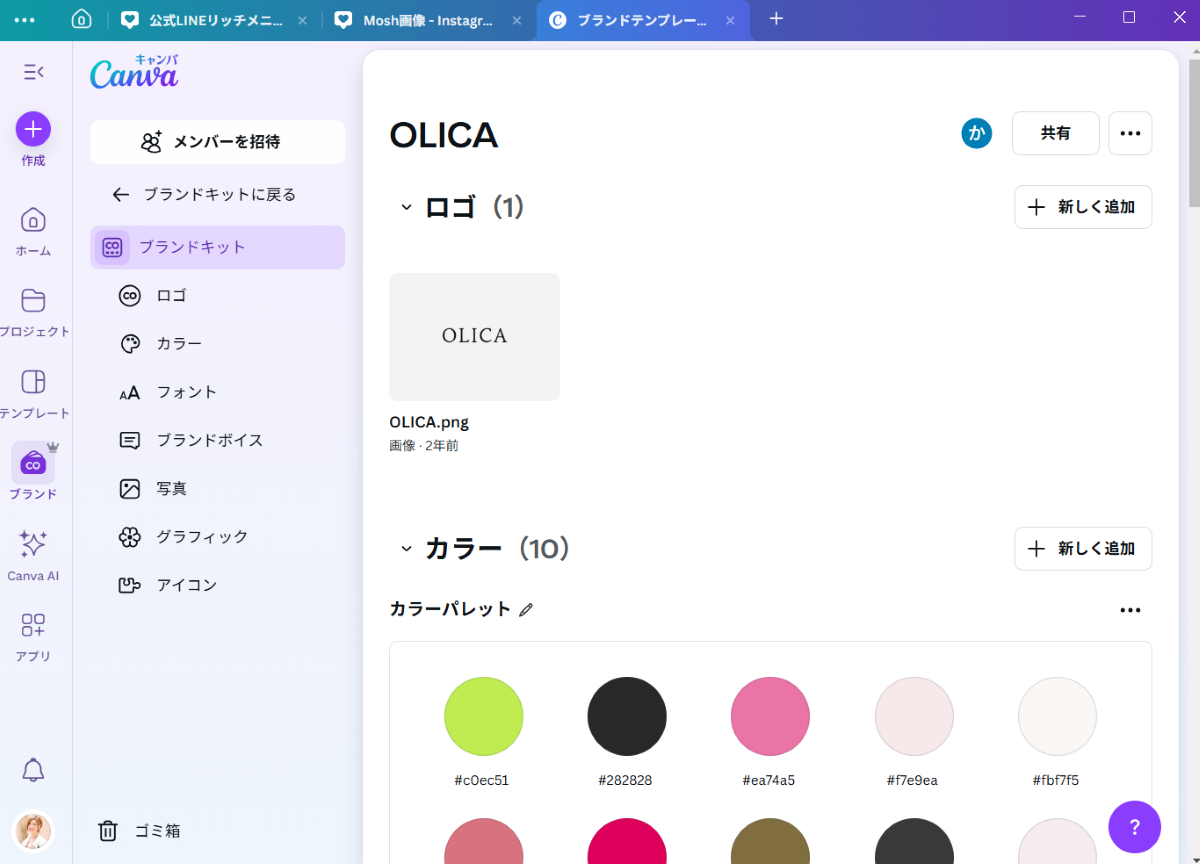This screenshot has width=1200, height=864.
Task: Open the purple help question mark button
Action: [x=1134, y=827]
